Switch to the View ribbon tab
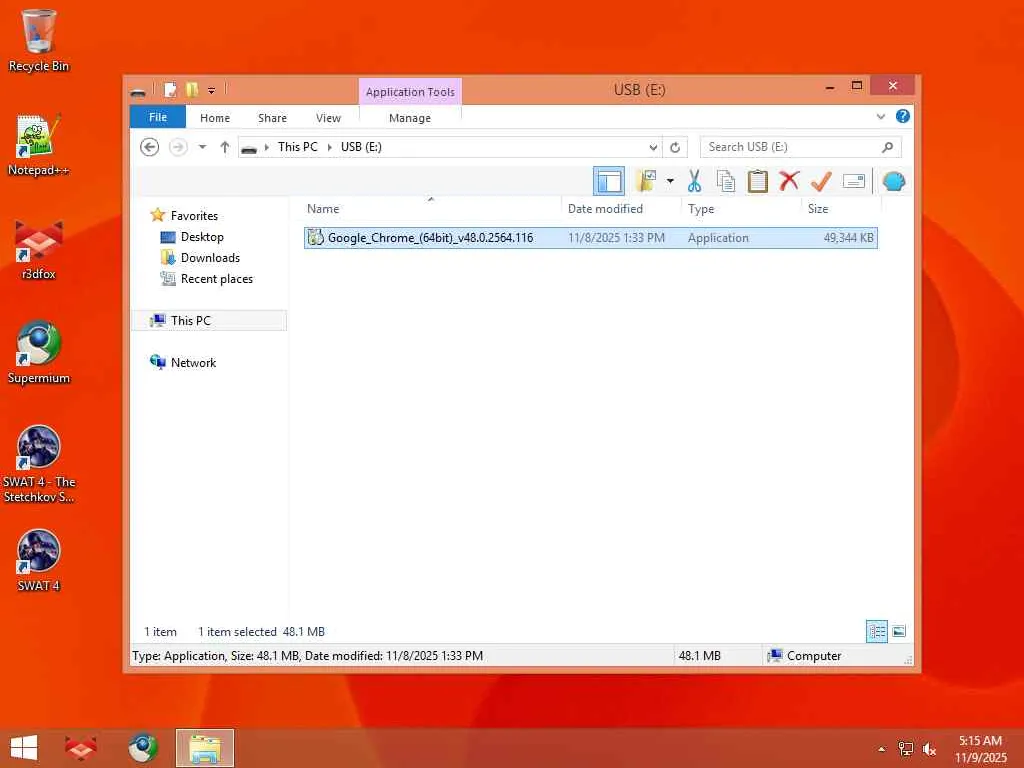The image size is (1024, 768). coord(328,118)
